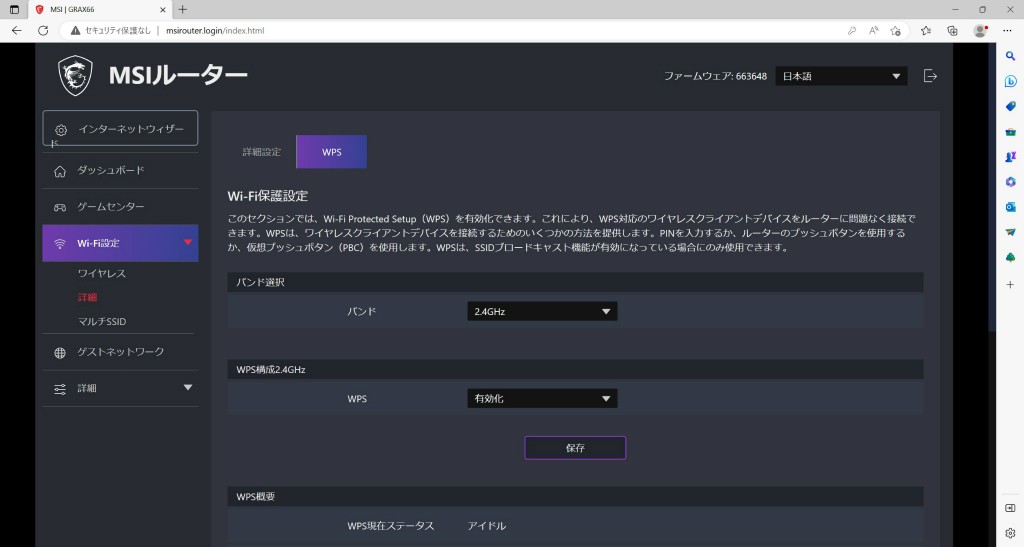Click the not-secure warning triangle icon
Screen dimensions: 1024x547
tap(76, 31)
